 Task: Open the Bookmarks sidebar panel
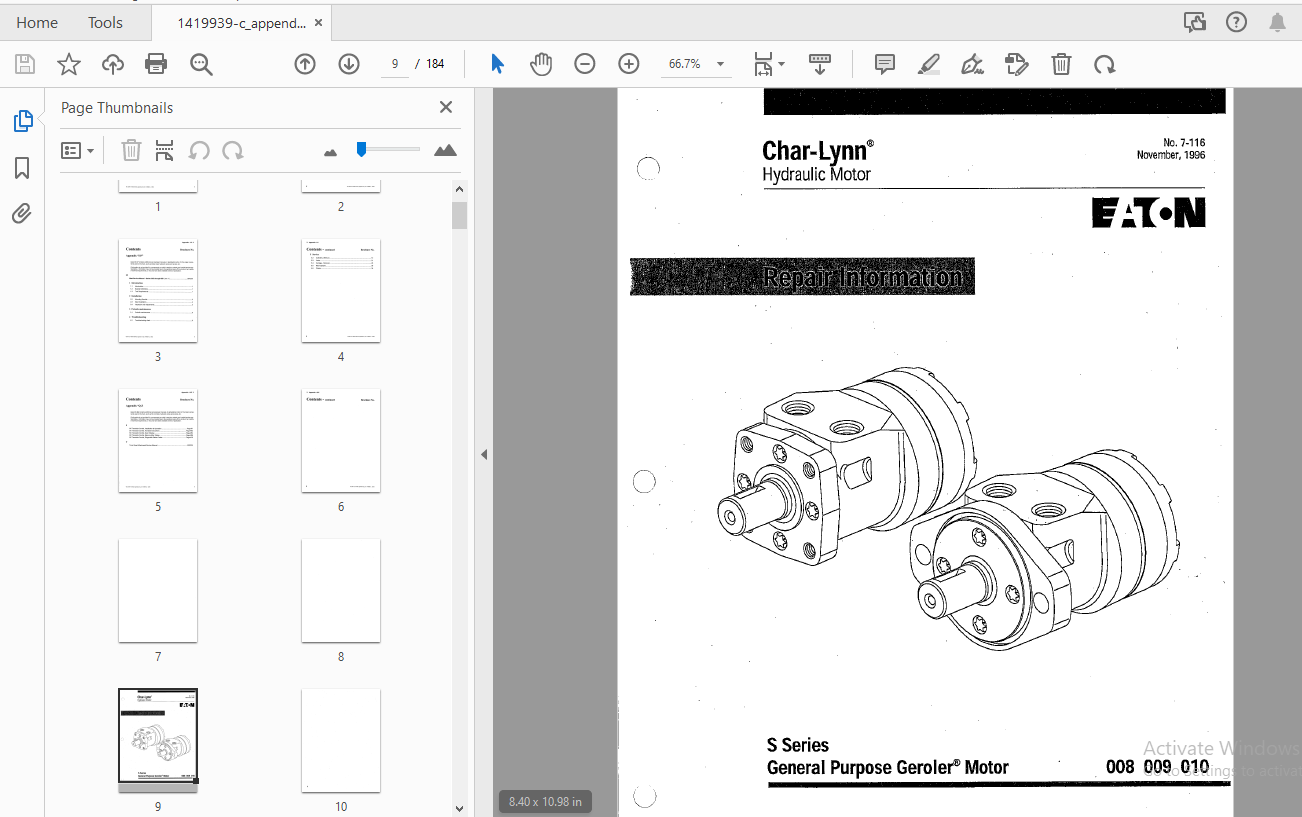(22, 168)
